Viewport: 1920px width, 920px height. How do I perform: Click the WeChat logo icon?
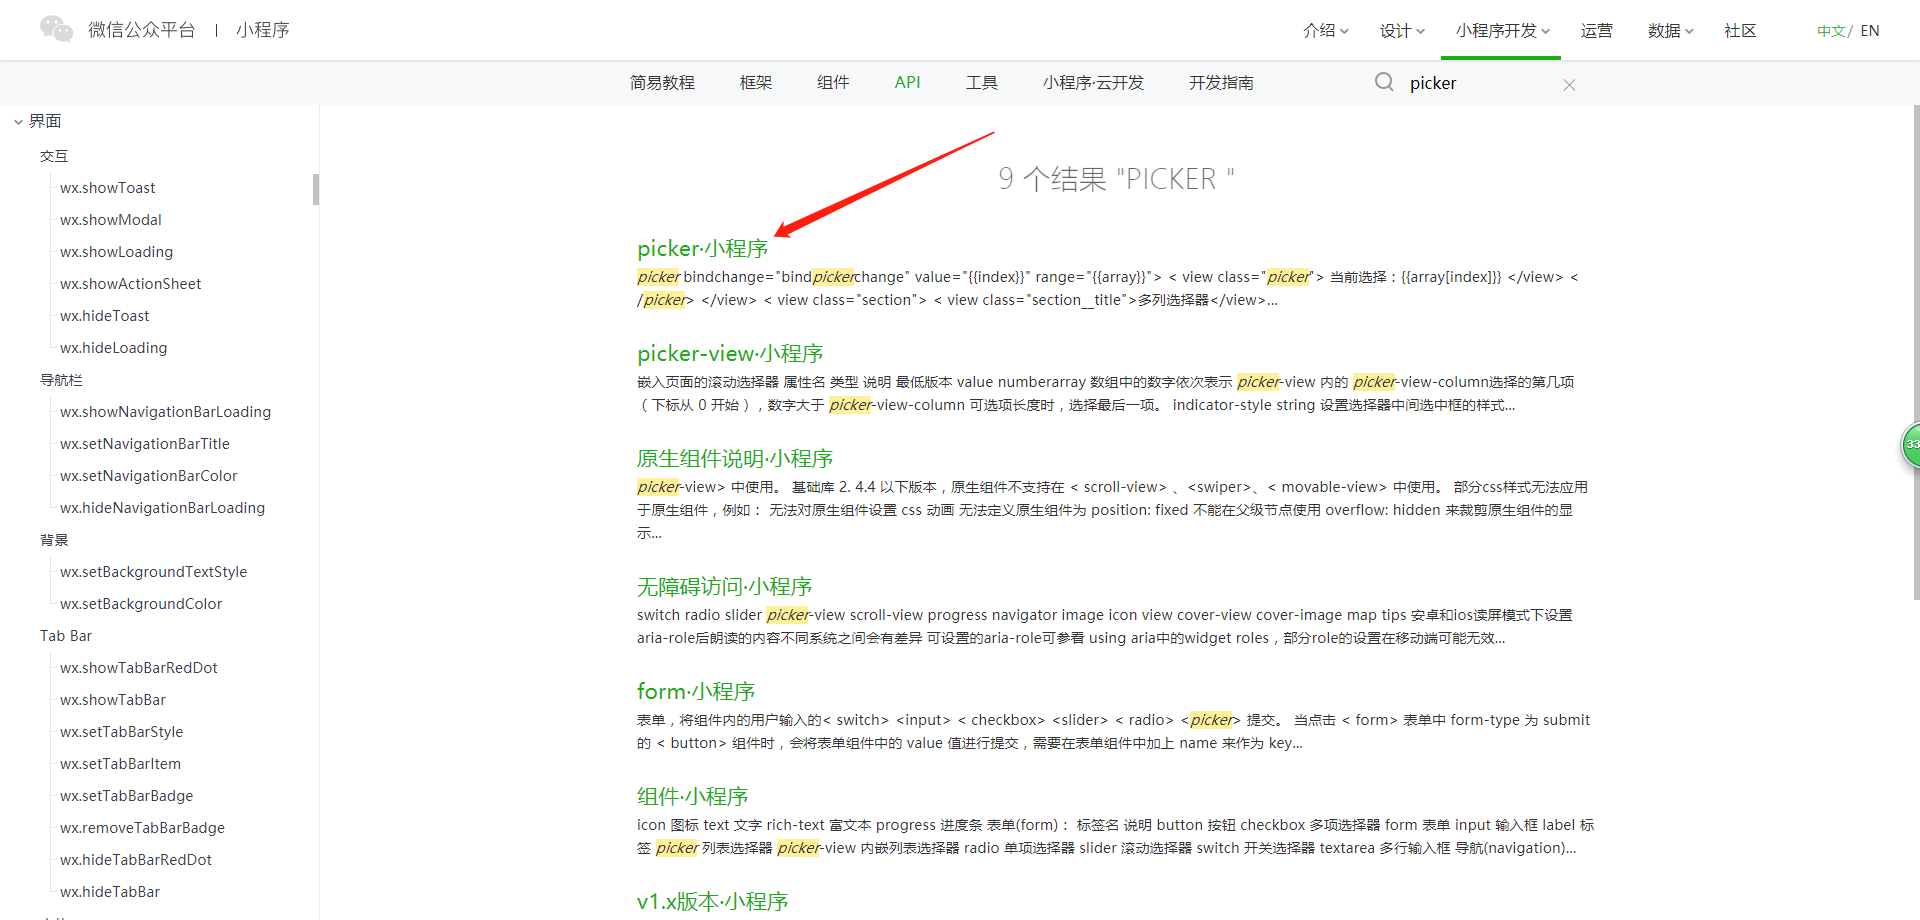coord(56,29)
